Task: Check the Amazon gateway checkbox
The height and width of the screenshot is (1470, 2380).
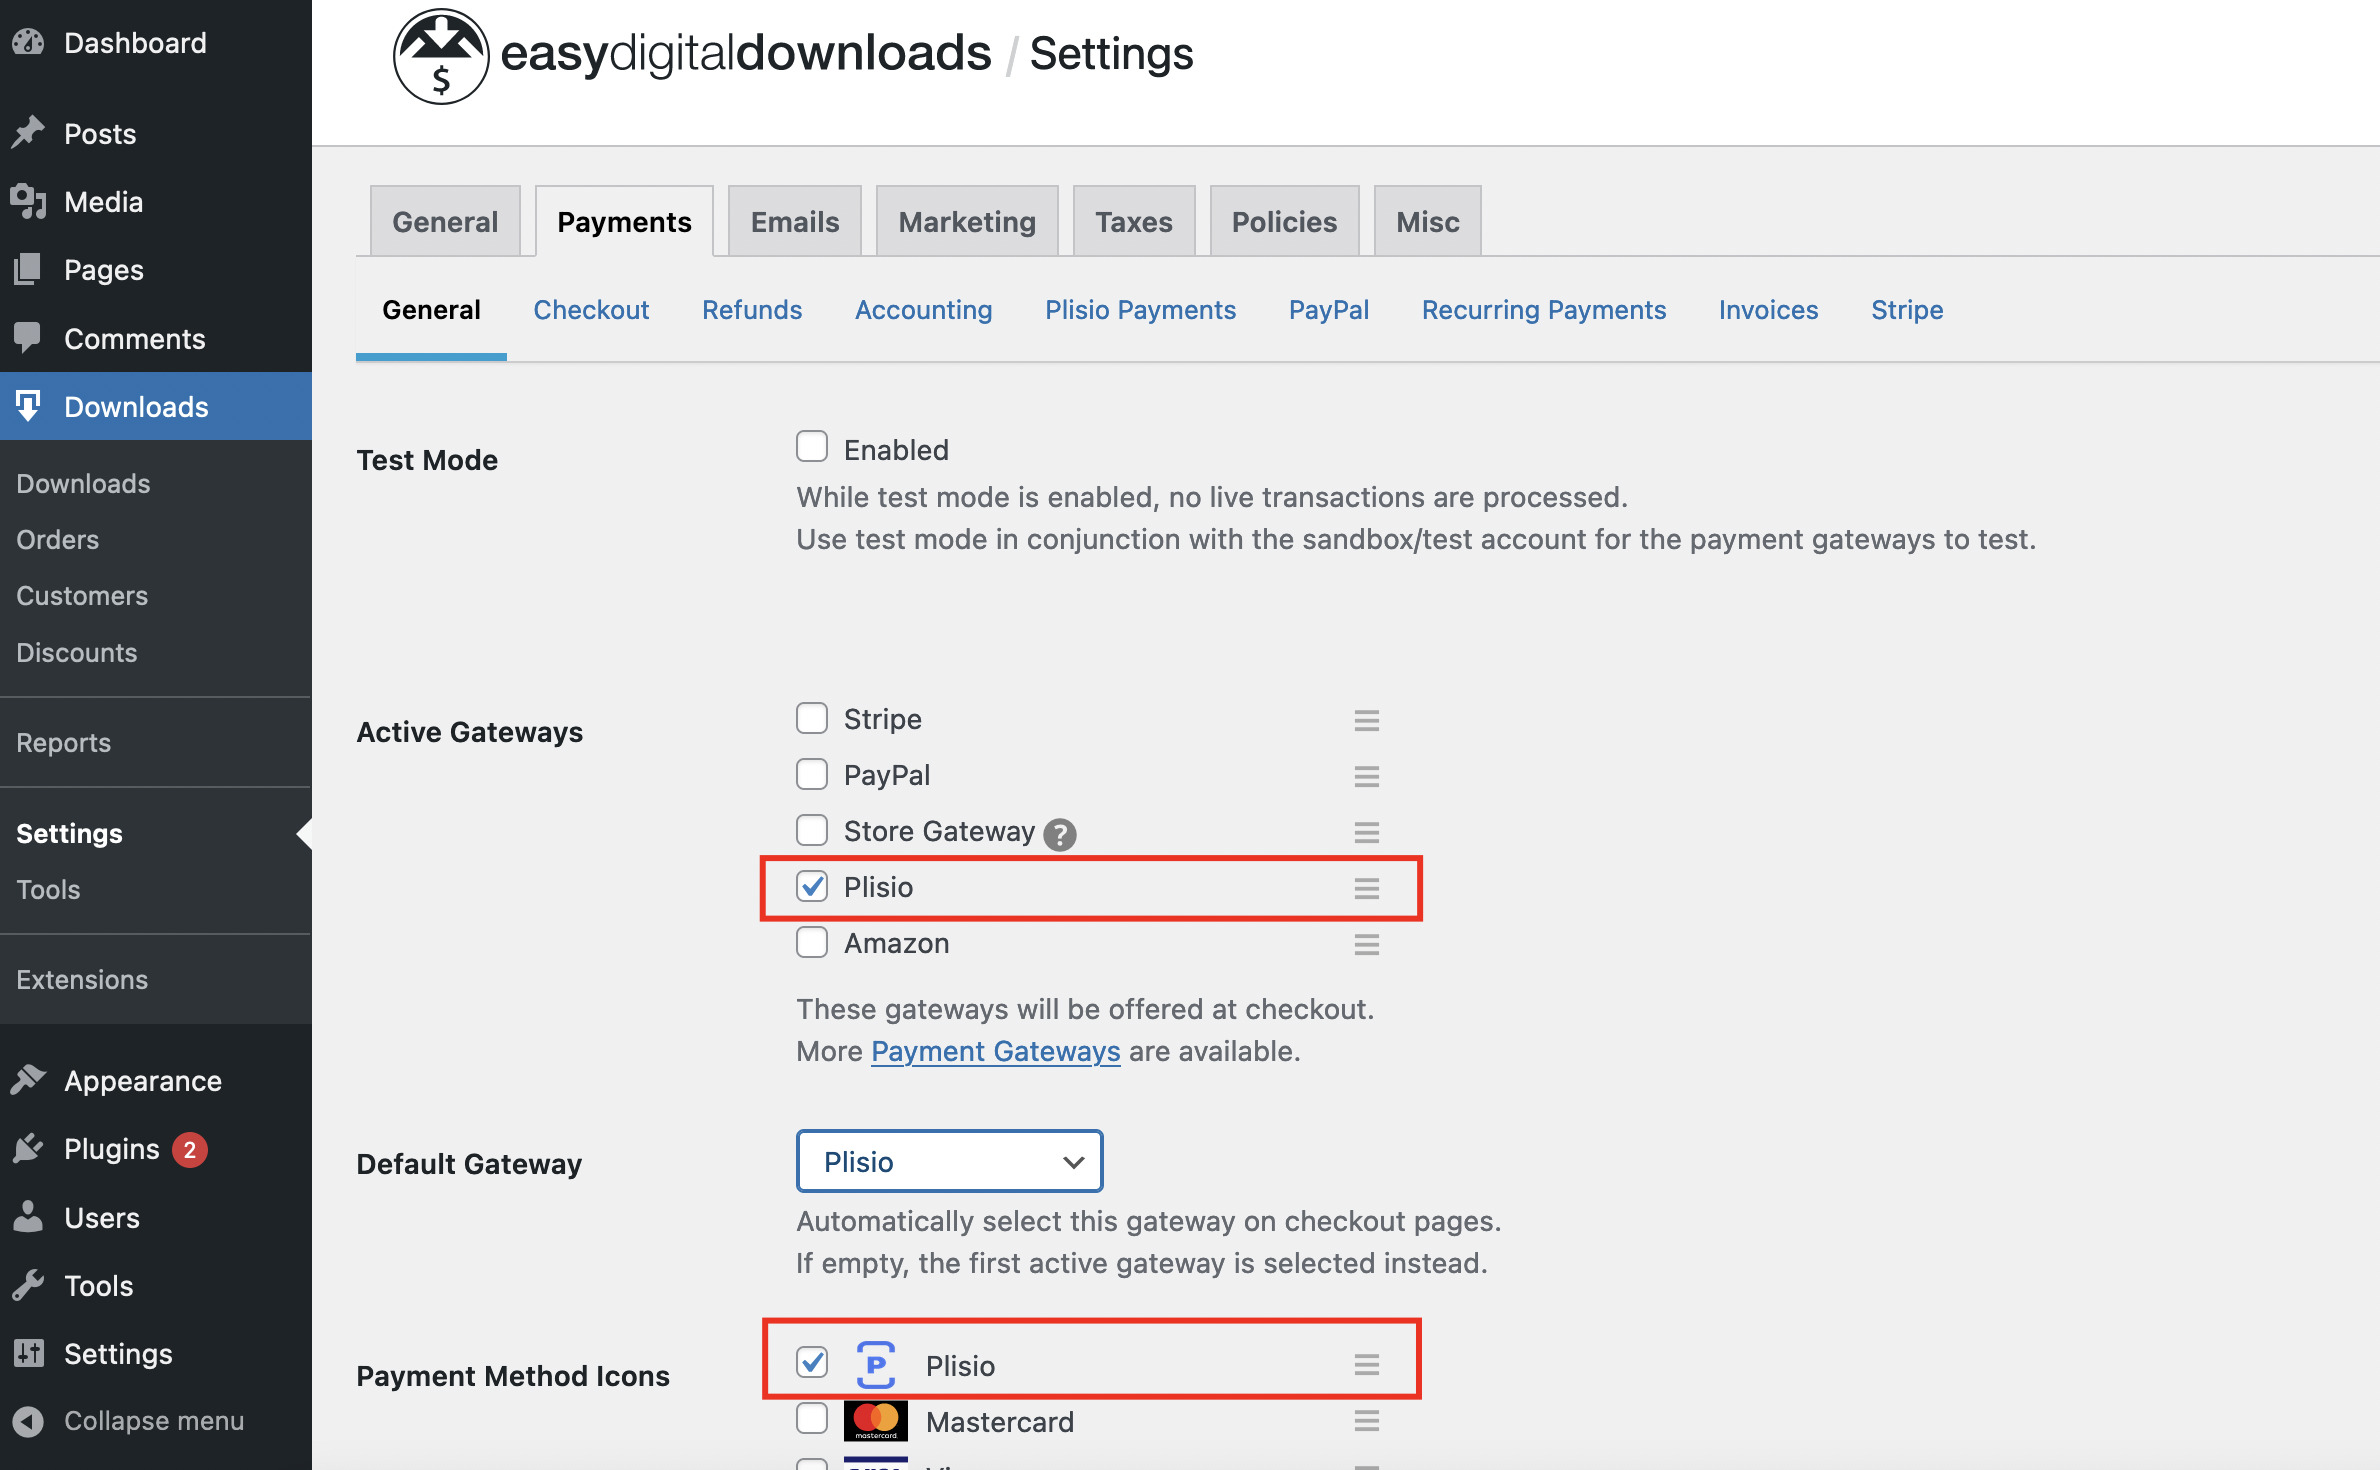Action: pyautogui.click(x=812, y=942)
